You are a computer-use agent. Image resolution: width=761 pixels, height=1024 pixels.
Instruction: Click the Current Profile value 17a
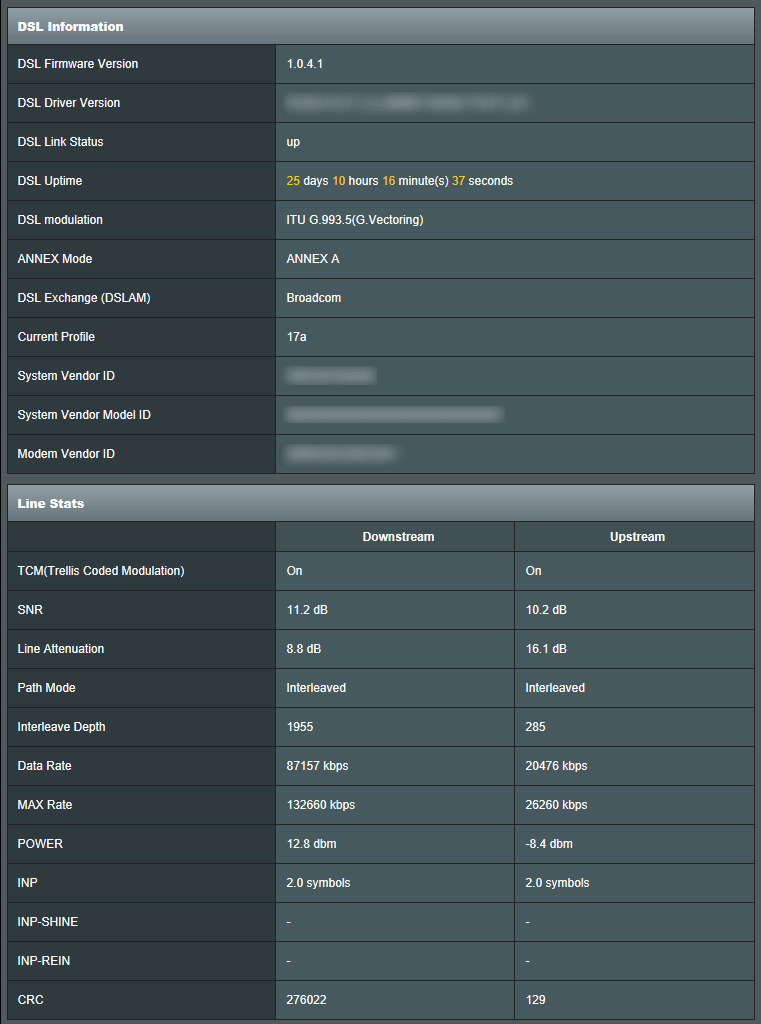coord(297,337)
